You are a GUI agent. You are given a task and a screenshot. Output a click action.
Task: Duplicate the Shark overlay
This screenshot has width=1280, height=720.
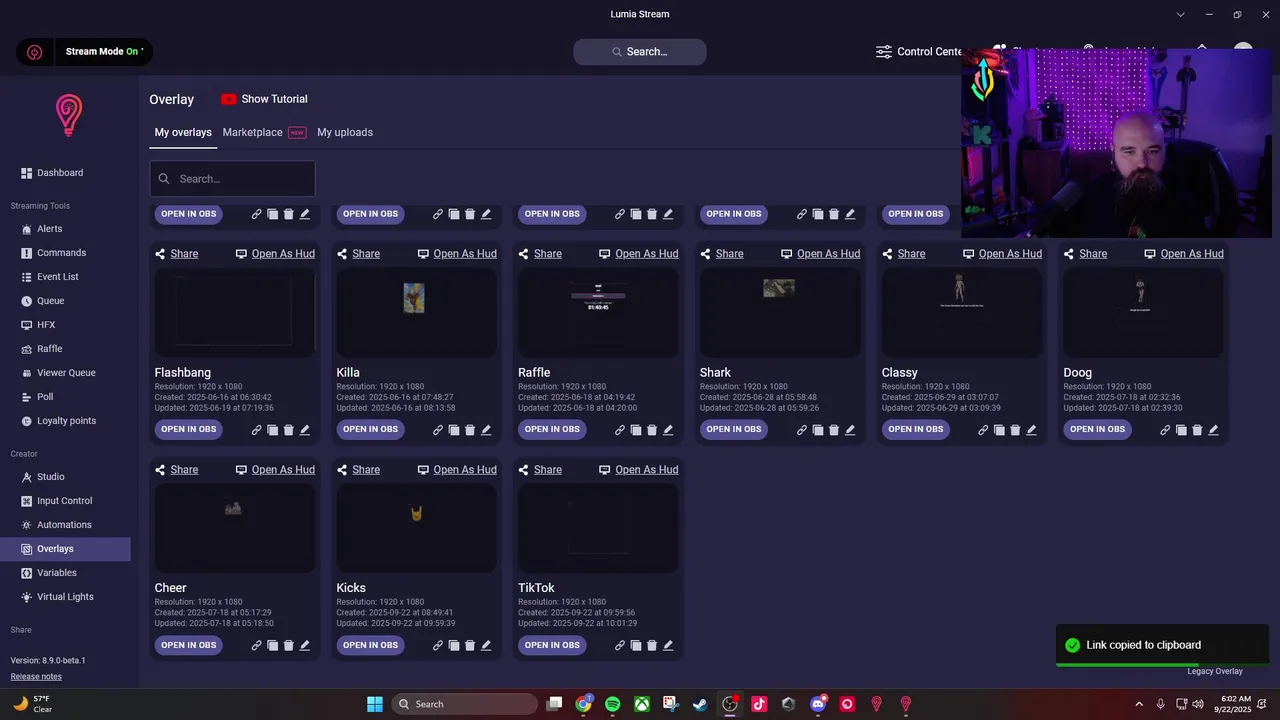point(818,430)
